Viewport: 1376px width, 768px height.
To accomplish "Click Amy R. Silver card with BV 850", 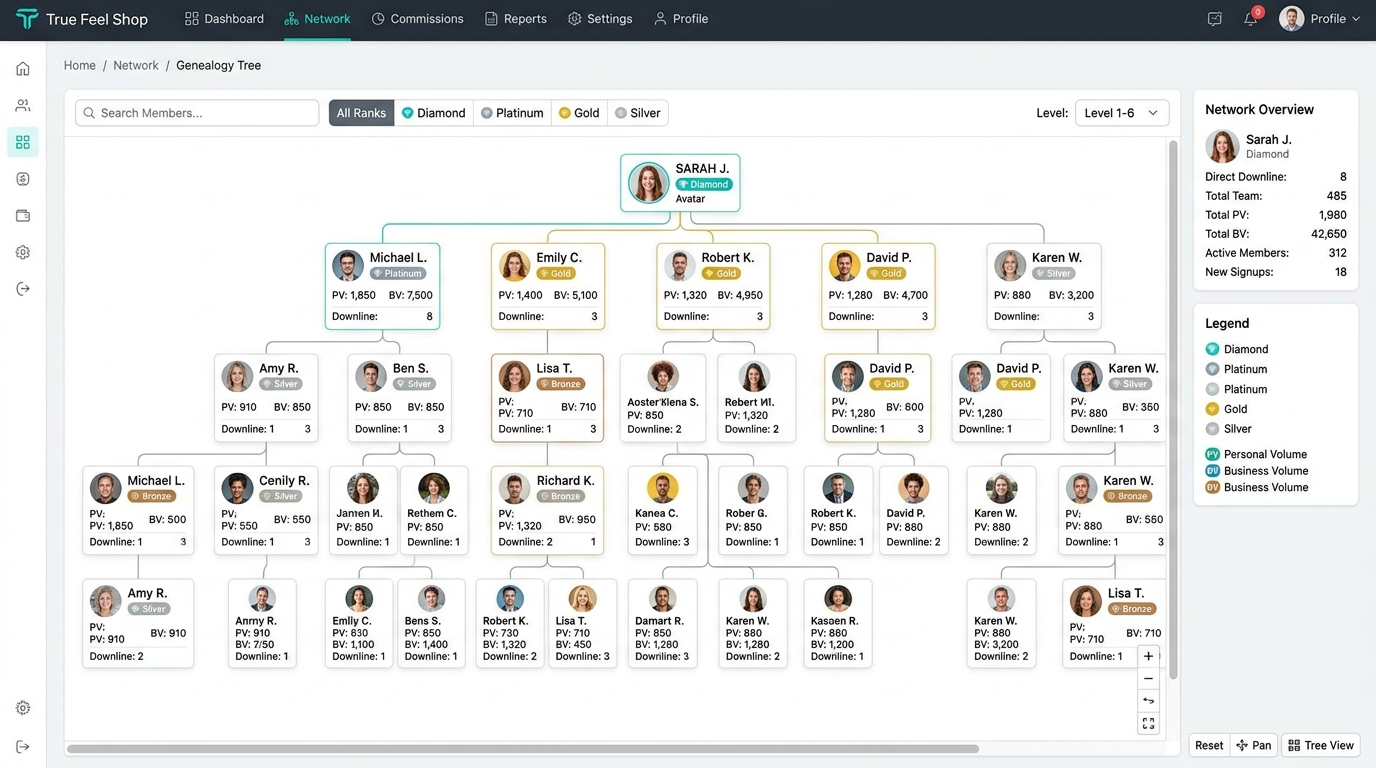I will [266, 397].
